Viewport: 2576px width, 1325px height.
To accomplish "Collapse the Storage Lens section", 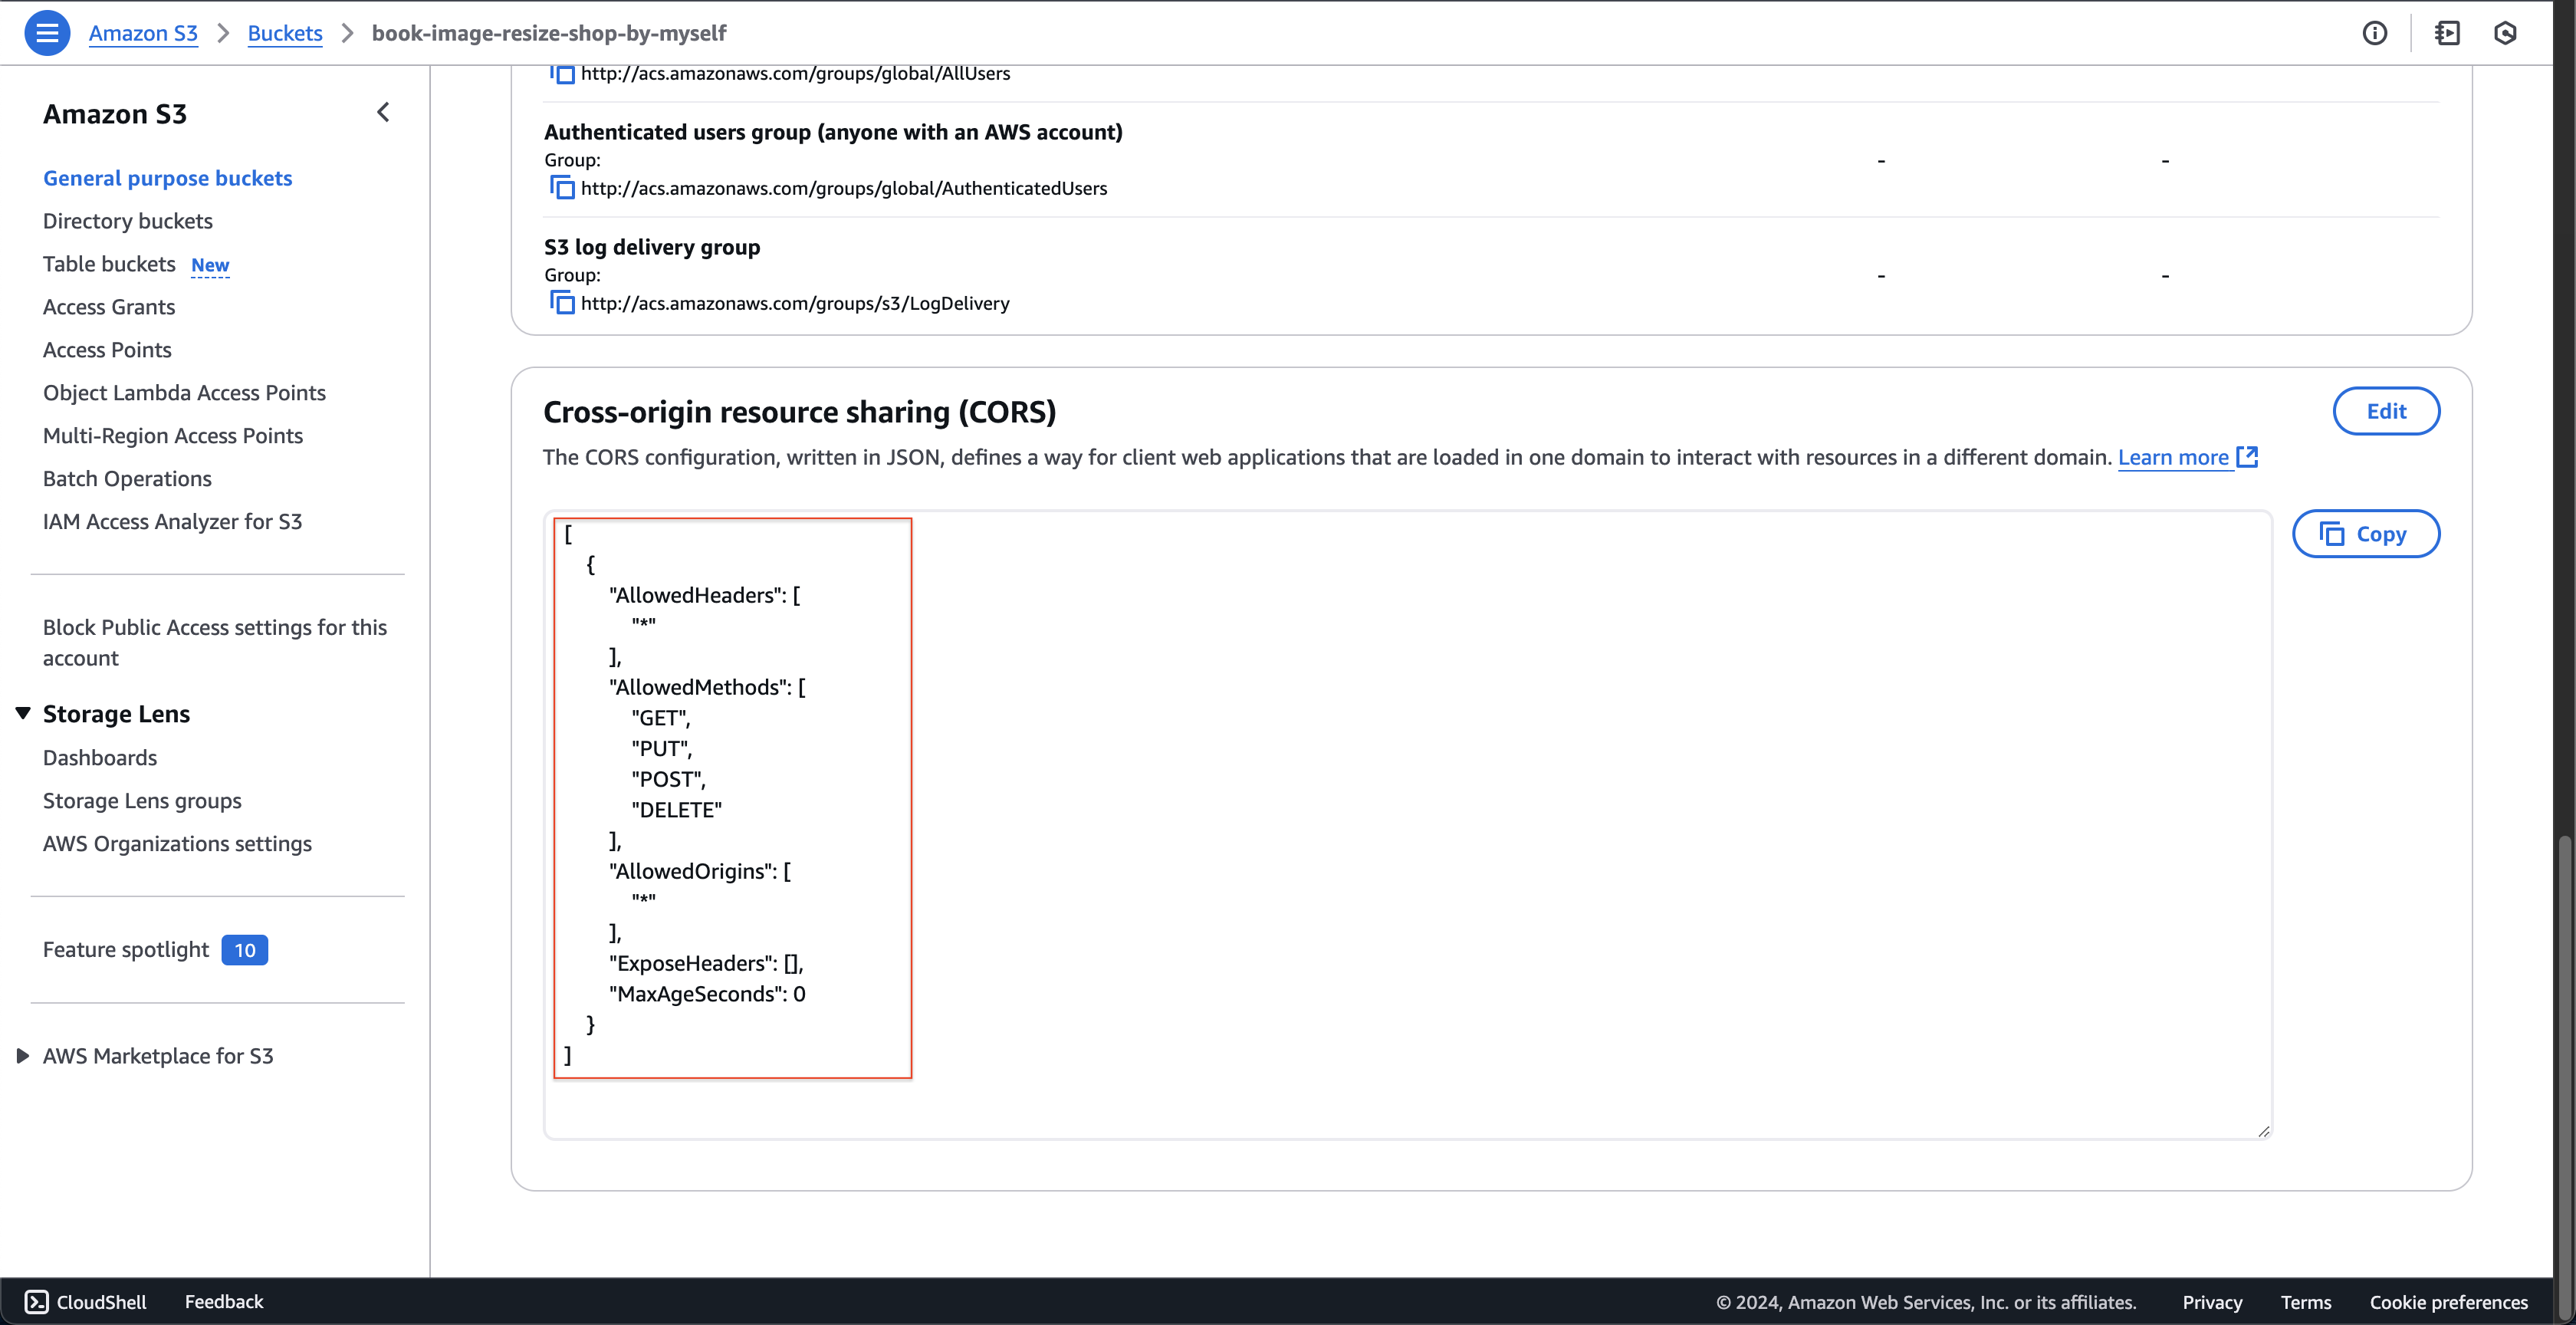I will tap(23, 713).
